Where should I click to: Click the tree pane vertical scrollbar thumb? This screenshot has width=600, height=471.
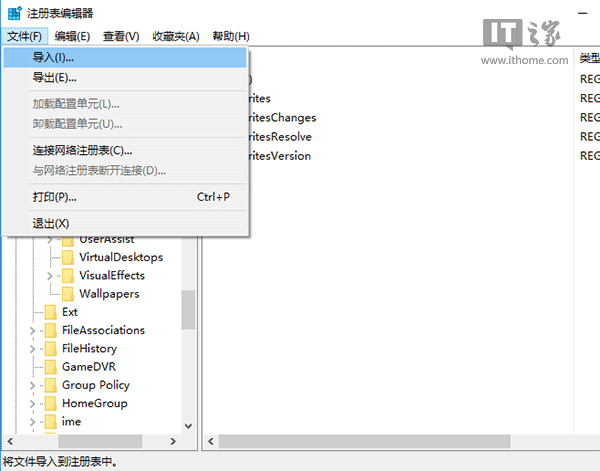(x=188, y=310)
